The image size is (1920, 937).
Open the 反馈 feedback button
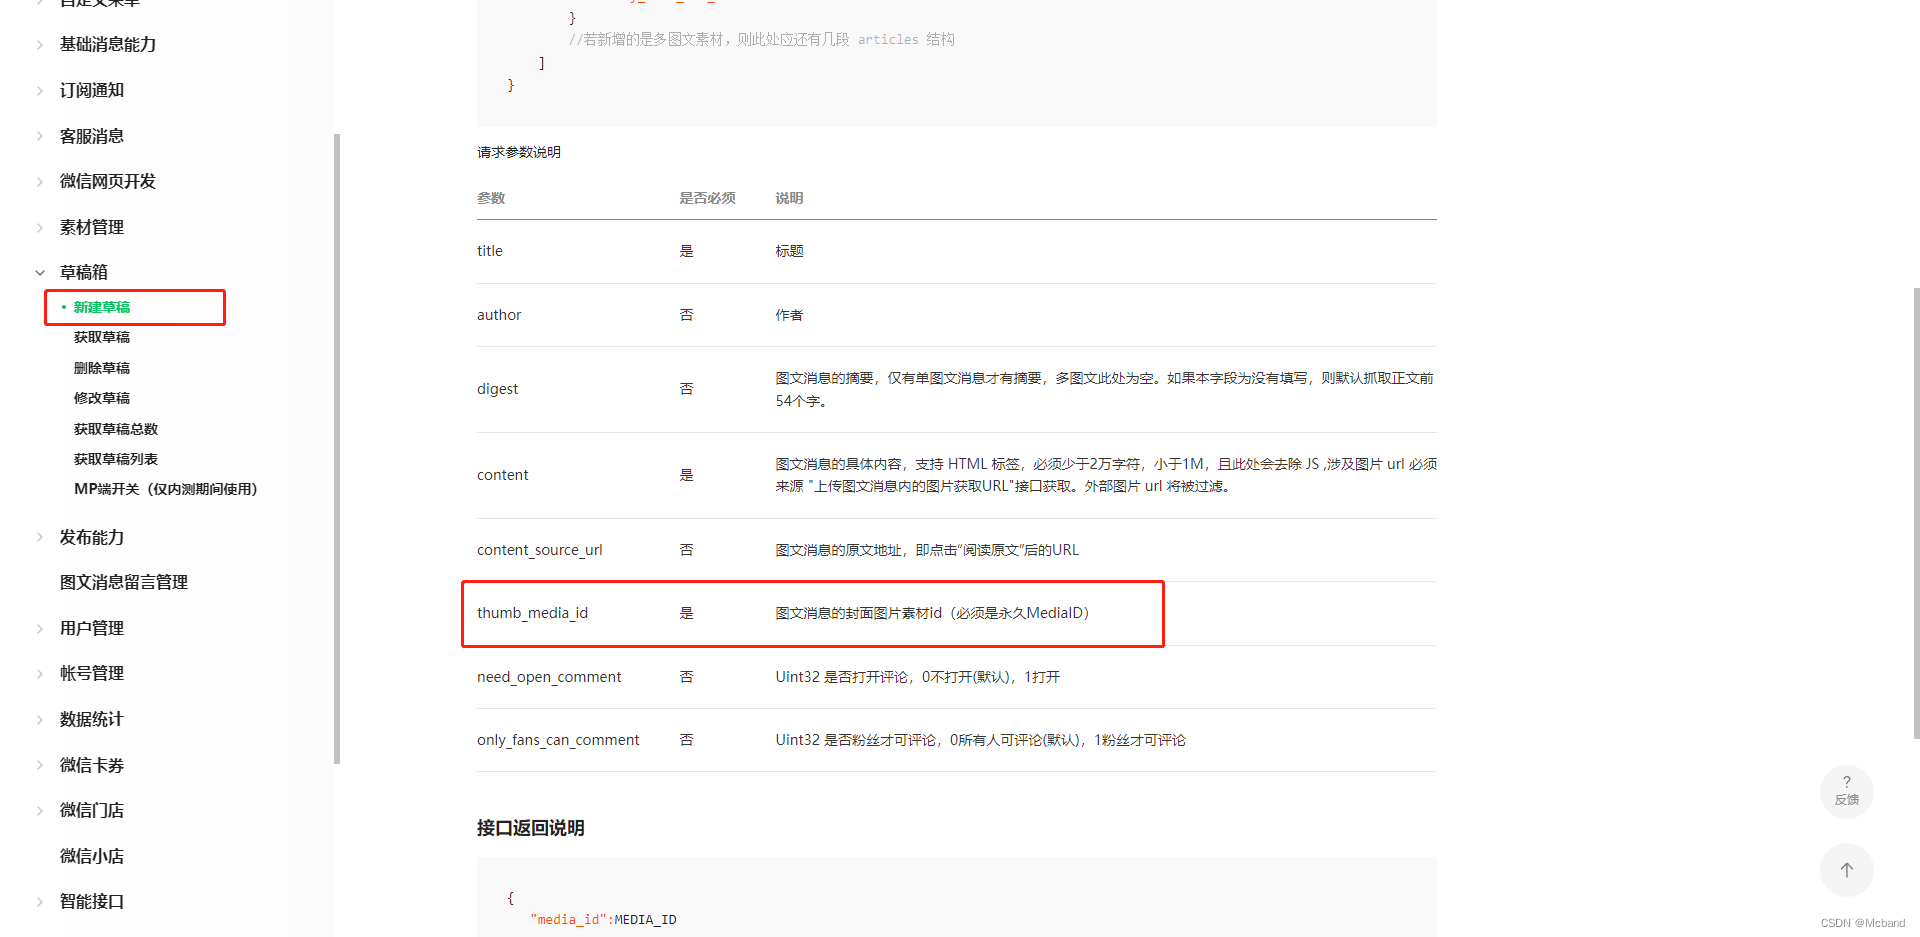coord(1846,791)
